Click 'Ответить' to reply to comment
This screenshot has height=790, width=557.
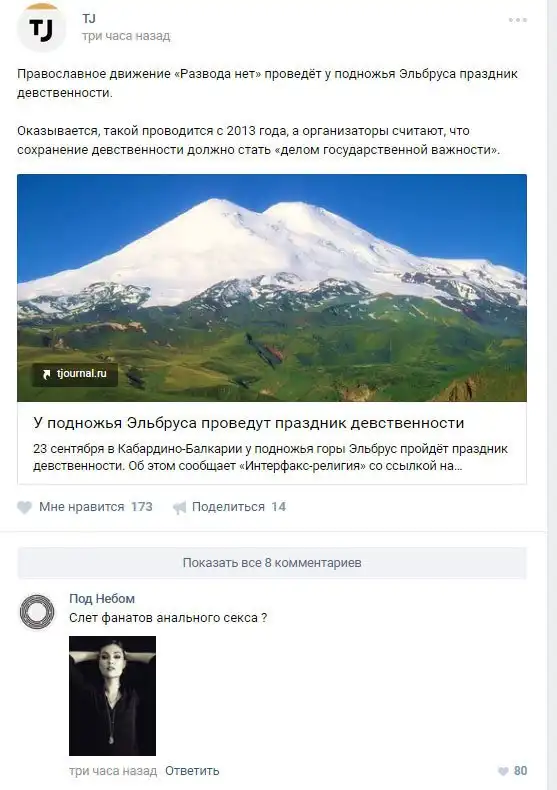192,771
